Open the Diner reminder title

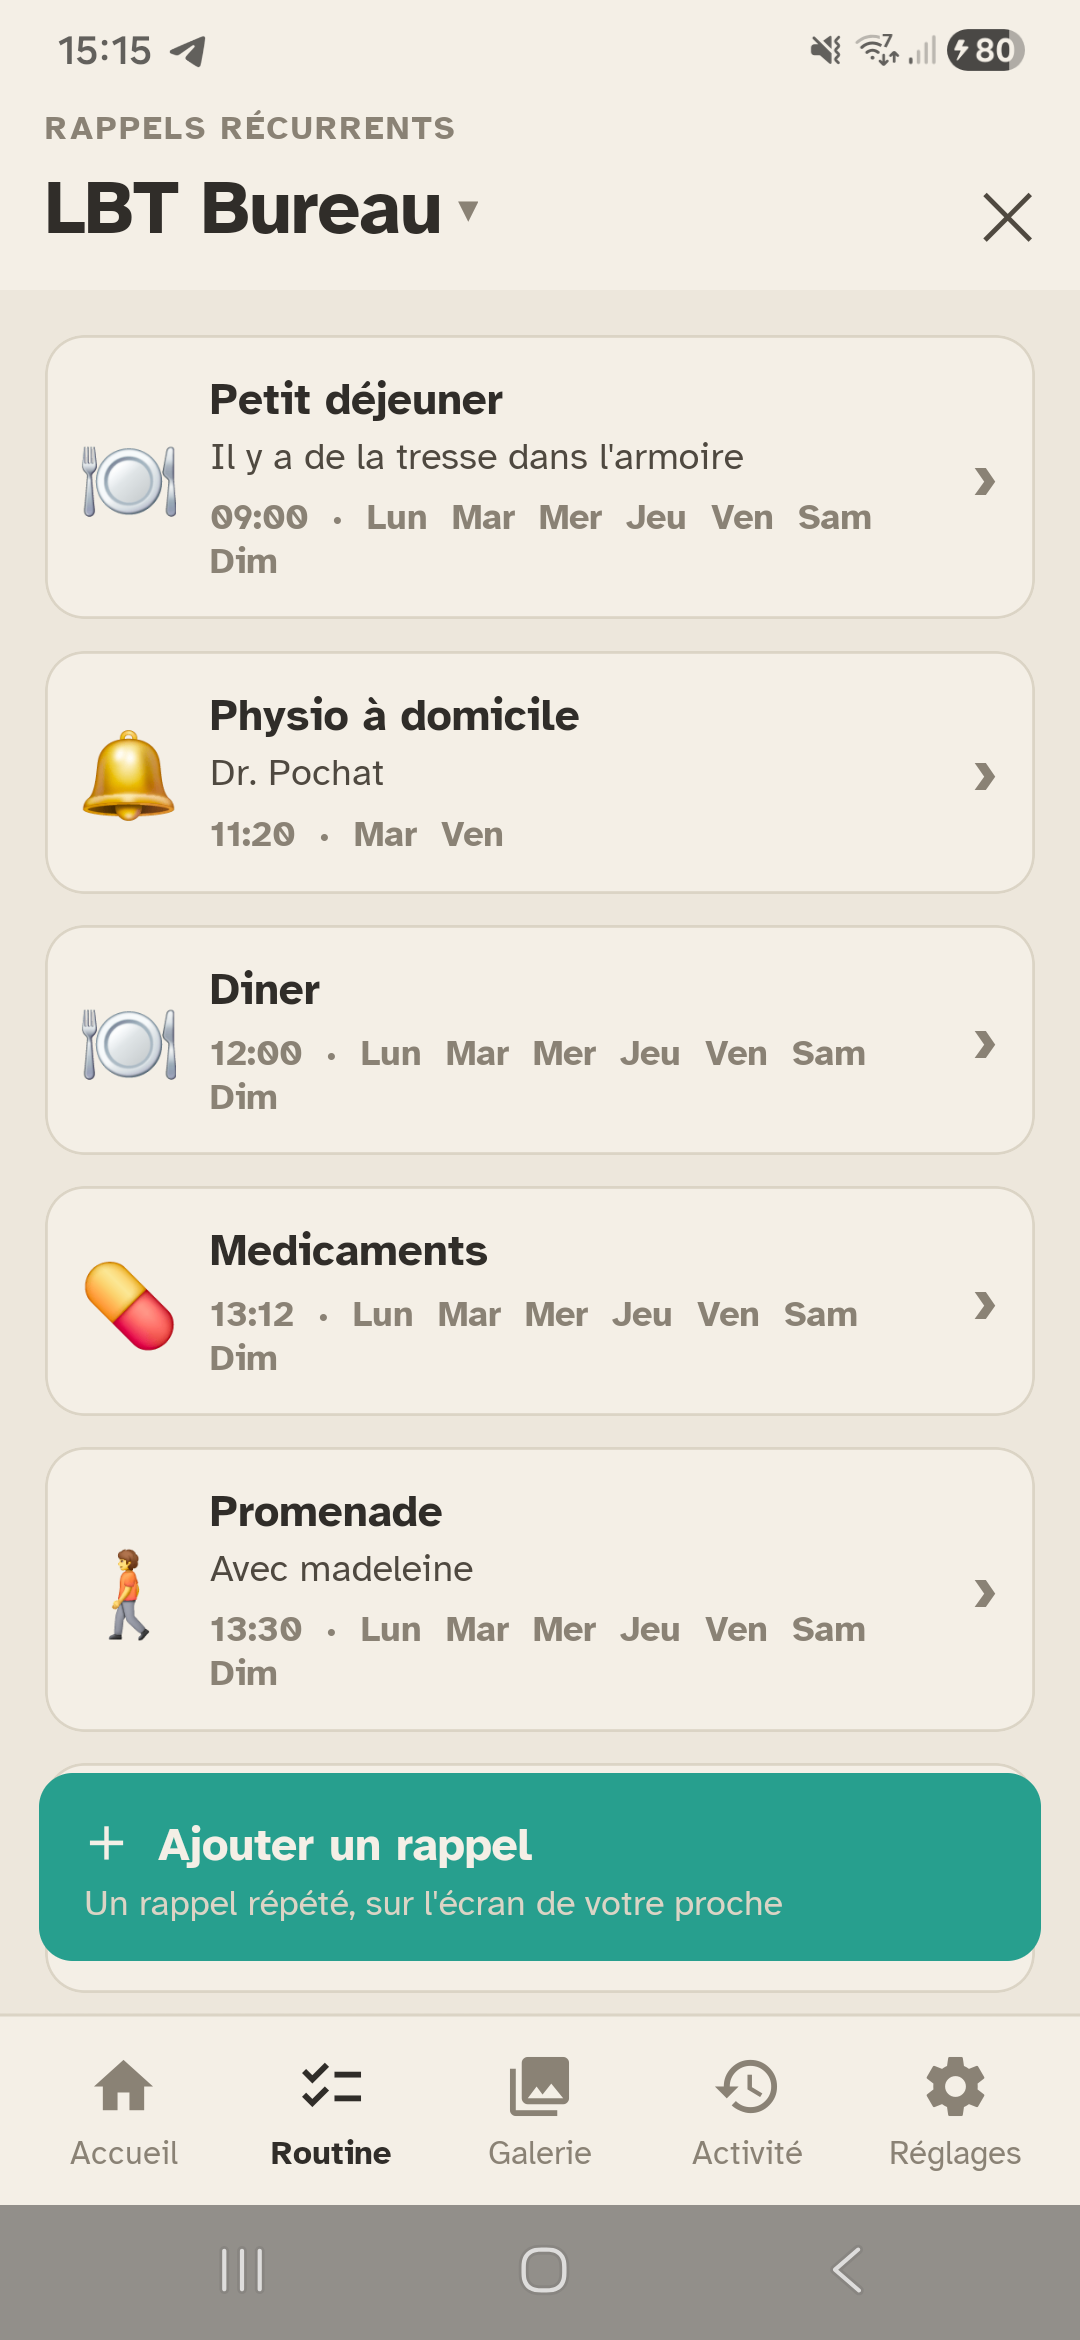[x=265, y=989]
